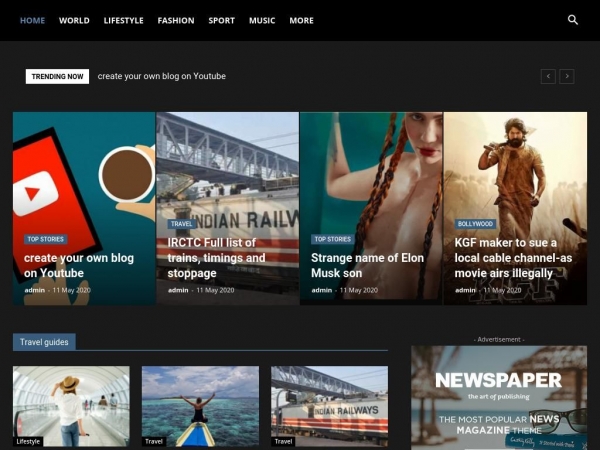Viewport: 600px width, 450px height.
Task: Open airport traveler with hat thumbnail
Action: (71, 406)
